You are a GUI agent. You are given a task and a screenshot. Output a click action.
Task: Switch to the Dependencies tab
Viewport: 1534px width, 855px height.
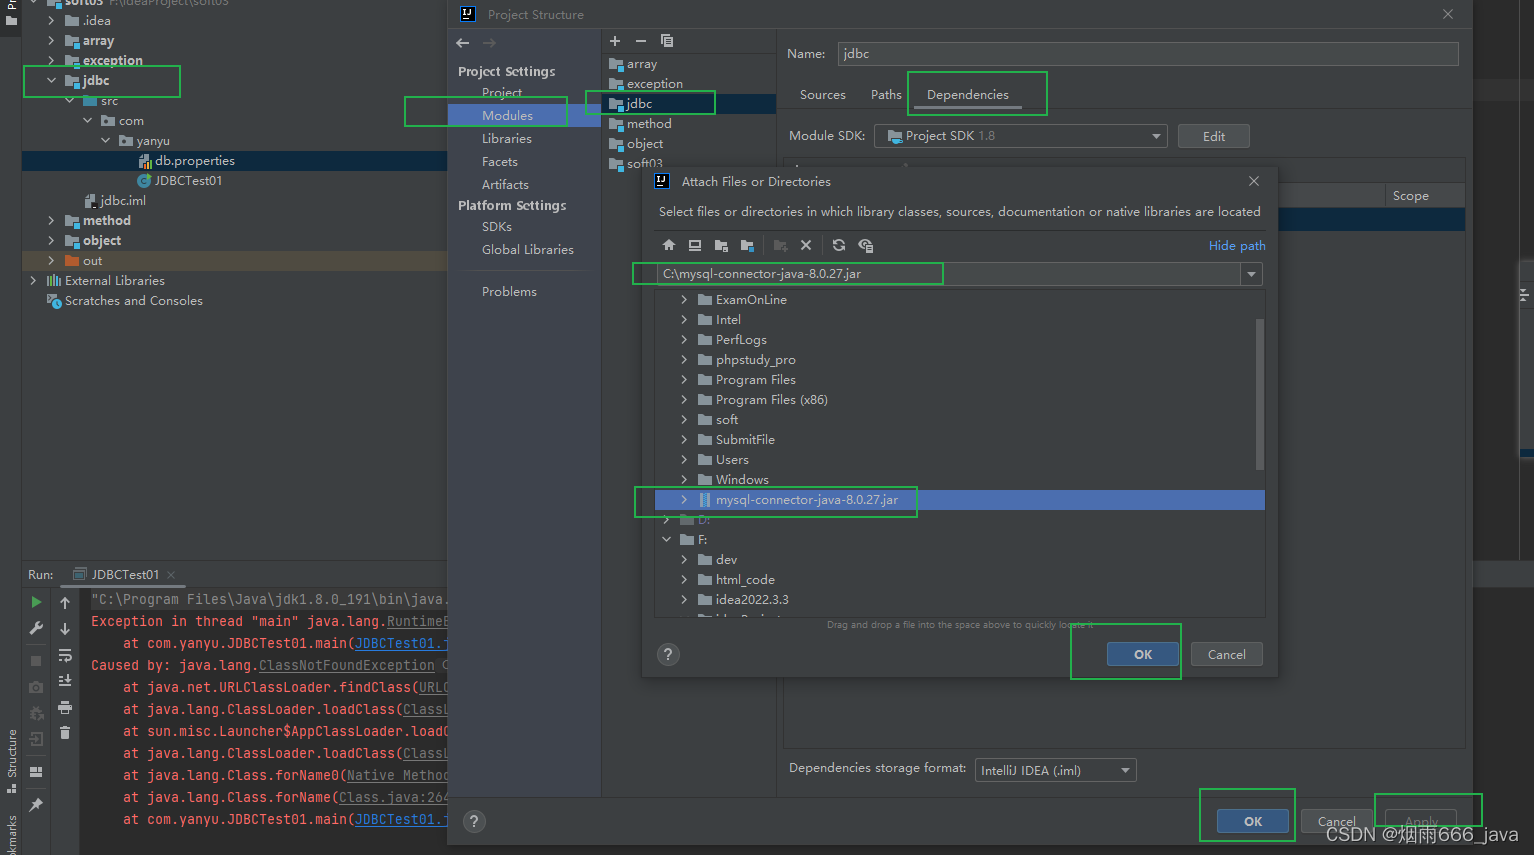[x=968, y=94]
